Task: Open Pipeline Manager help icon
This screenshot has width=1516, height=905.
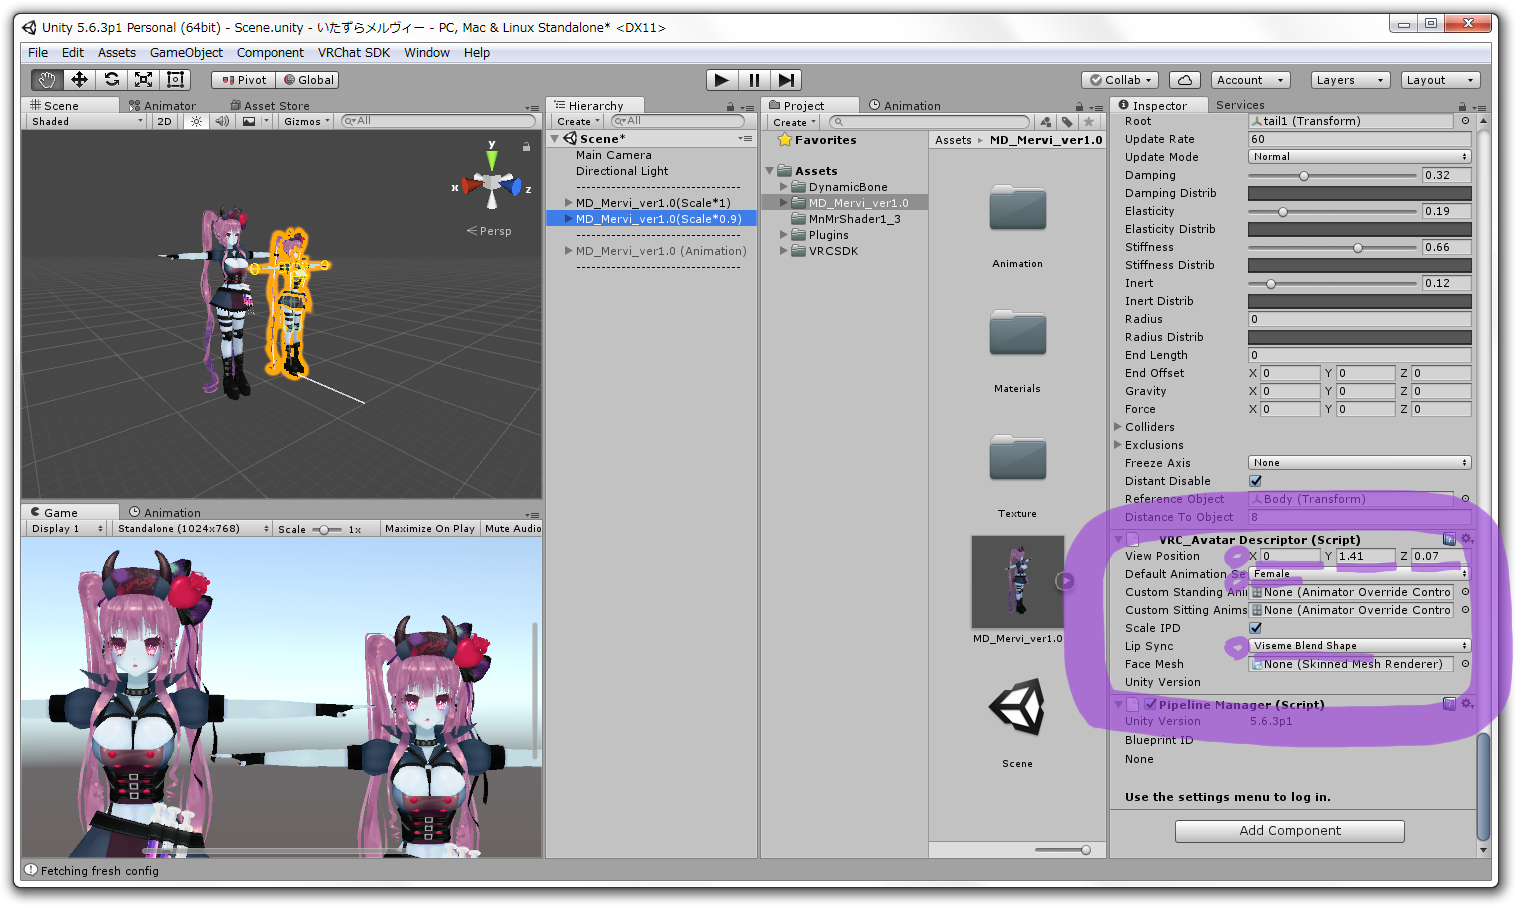Action: click(x=1449, y=704)
